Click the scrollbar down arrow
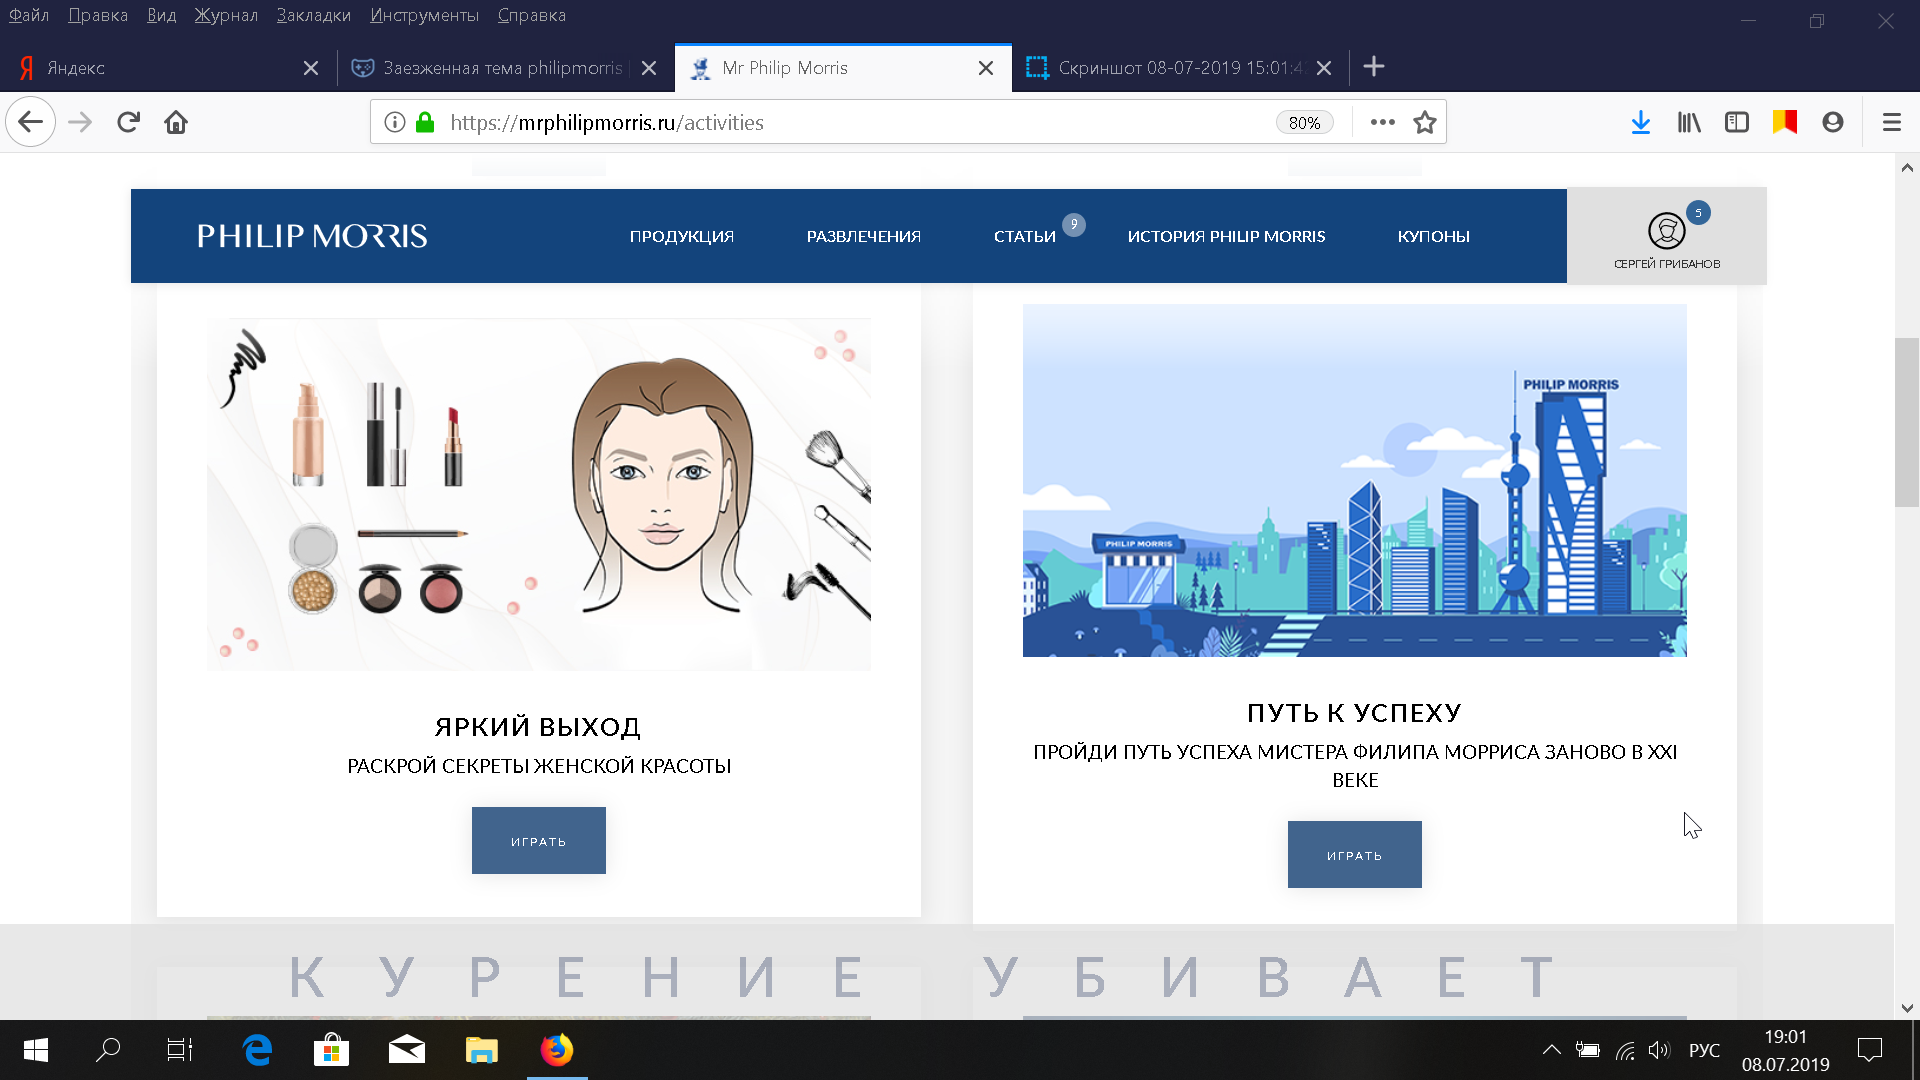 [1907, 1008]
